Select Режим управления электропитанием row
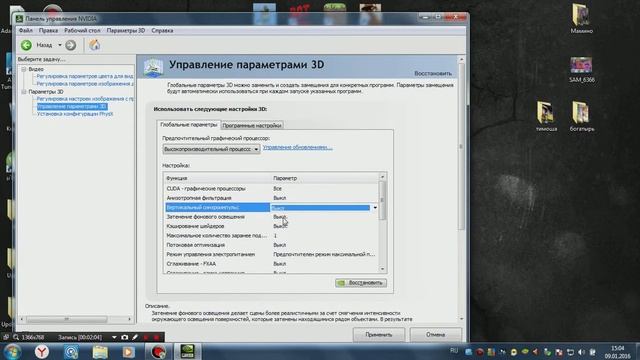The width and height of the screenshot is (640, 360). [x=272, y=254]
